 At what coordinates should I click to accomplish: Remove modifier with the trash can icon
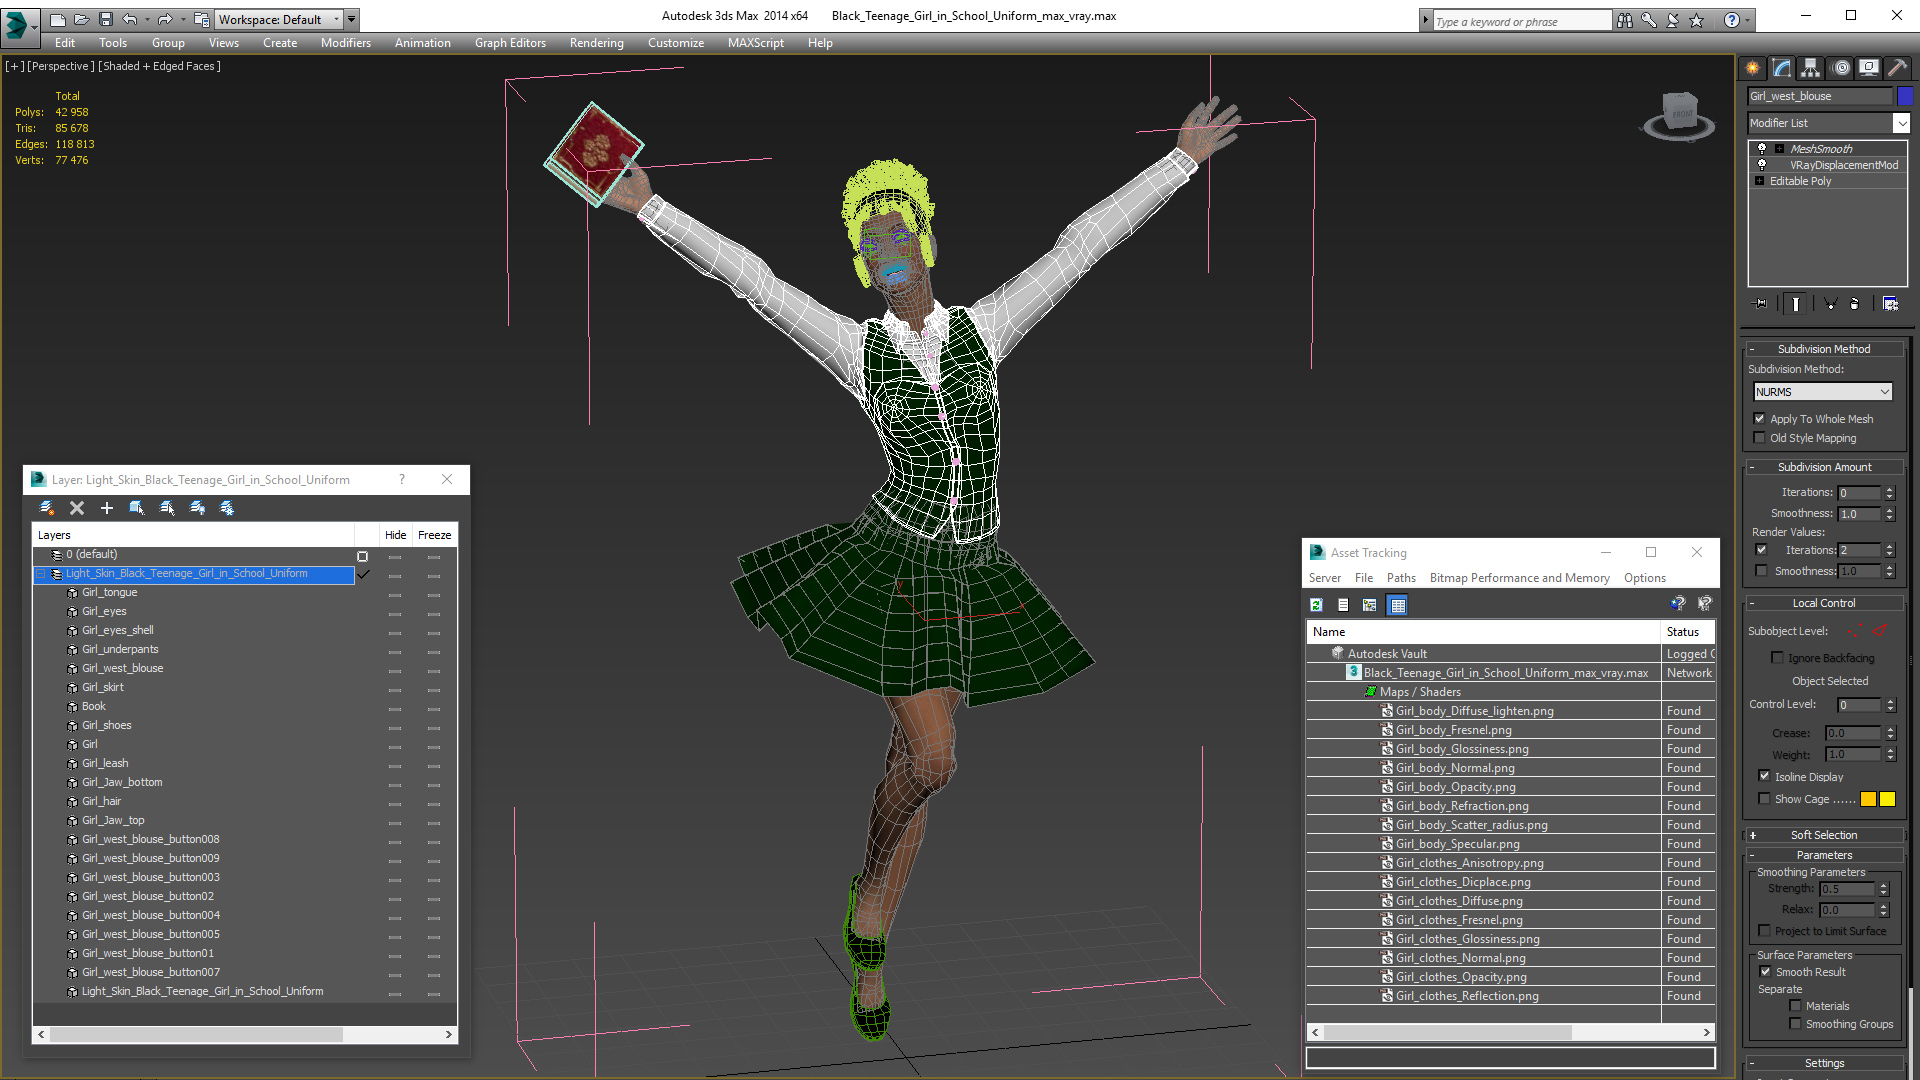tap(1855, 304)
